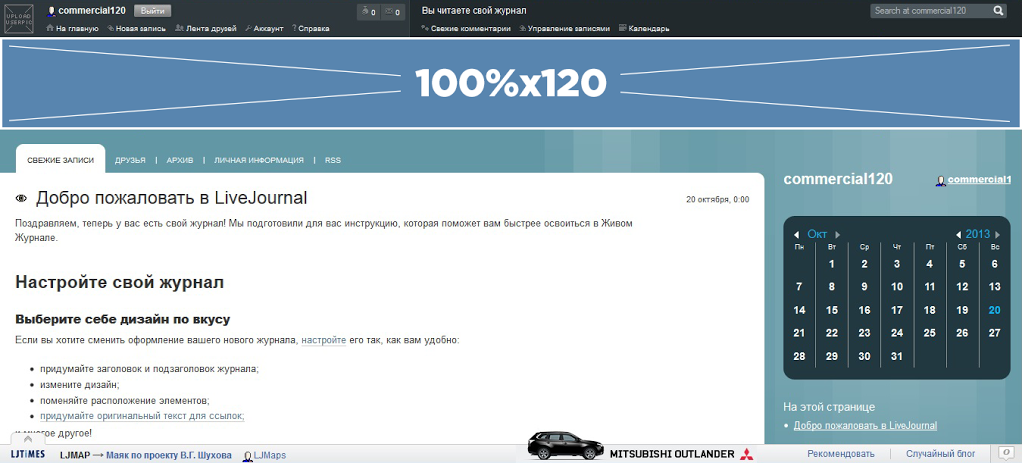Click the LJTimes logo in bottom bar
Viewport: 1022px width, 463px height.
point(28,455)
